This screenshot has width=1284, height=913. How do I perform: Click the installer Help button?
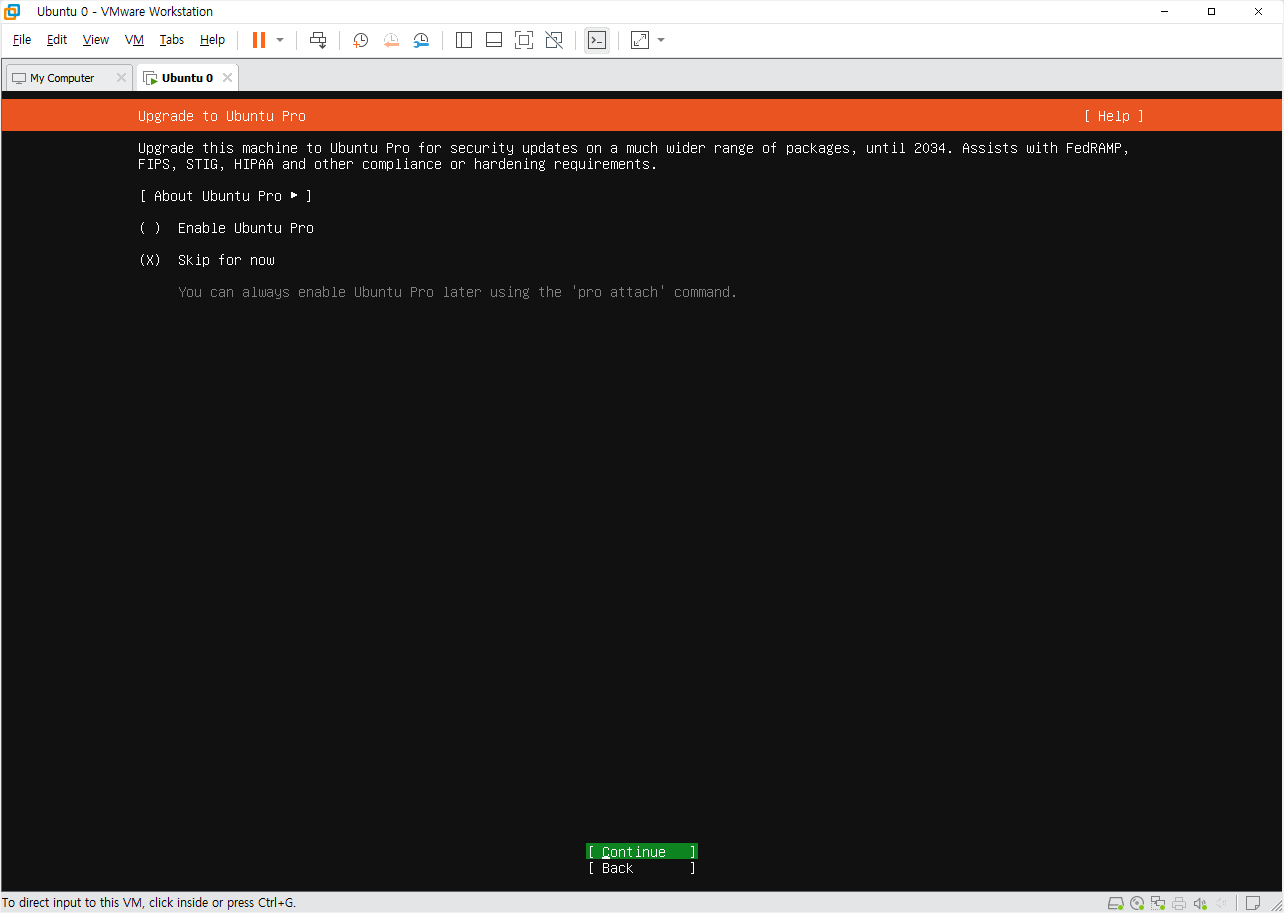pos(1114,116)
